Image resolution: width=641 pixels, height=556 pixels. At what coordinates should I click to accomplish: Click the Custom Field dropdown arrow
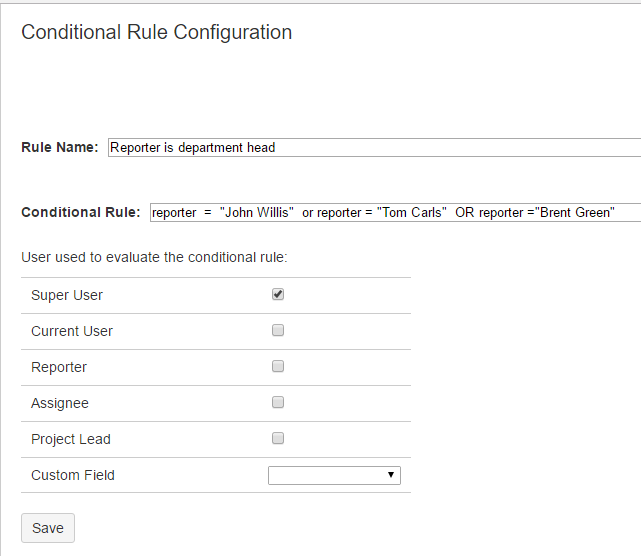(x=391, y=476)
